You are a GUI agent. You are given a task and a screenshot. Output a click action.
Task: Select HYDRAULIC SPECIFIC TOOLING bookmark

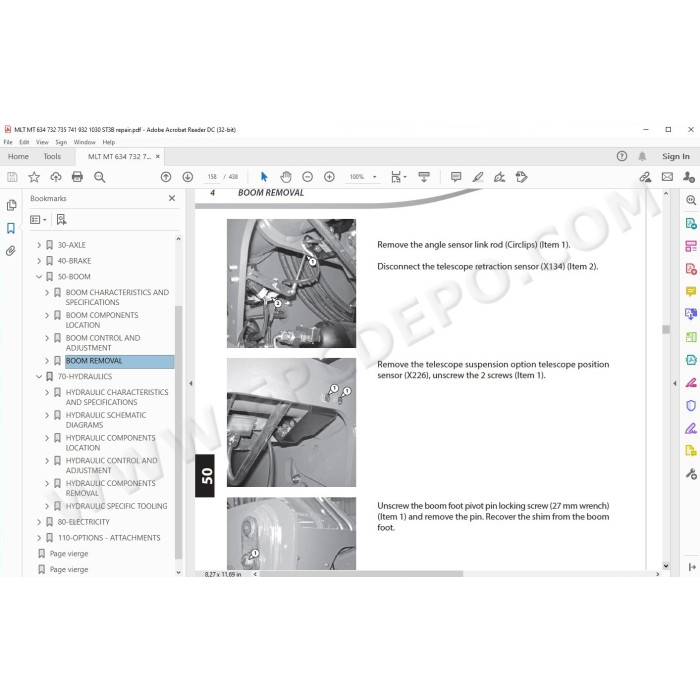116,506
